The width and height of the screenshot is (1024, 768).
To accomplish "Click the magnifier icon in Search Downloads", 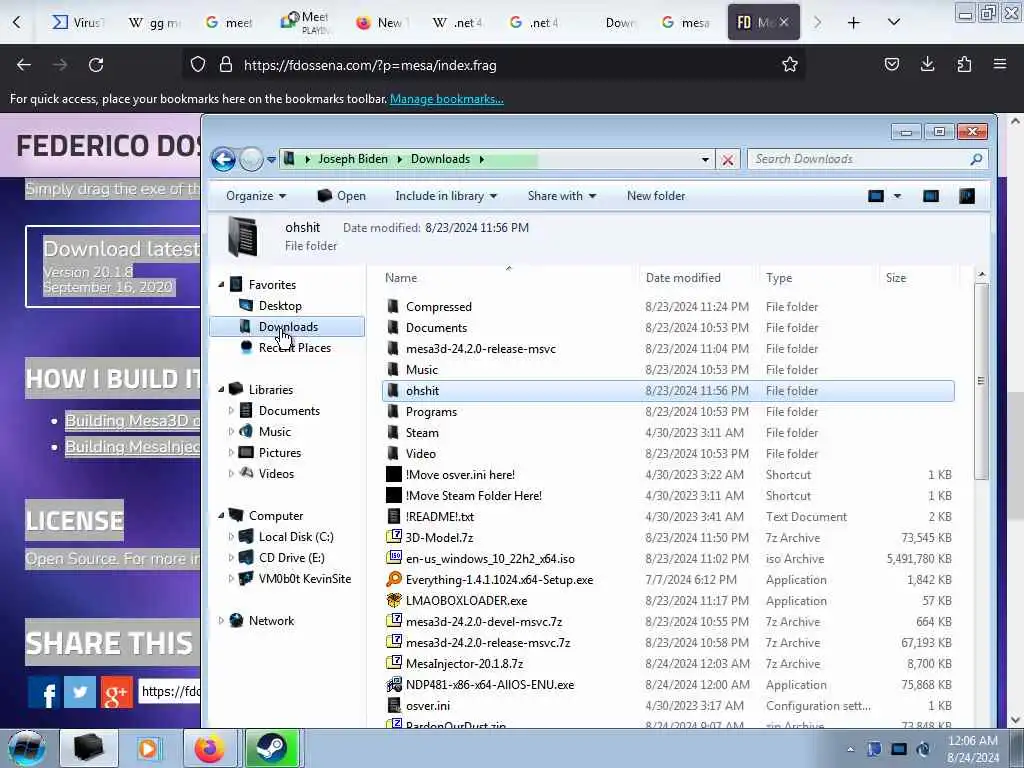I will pos(976,159).
